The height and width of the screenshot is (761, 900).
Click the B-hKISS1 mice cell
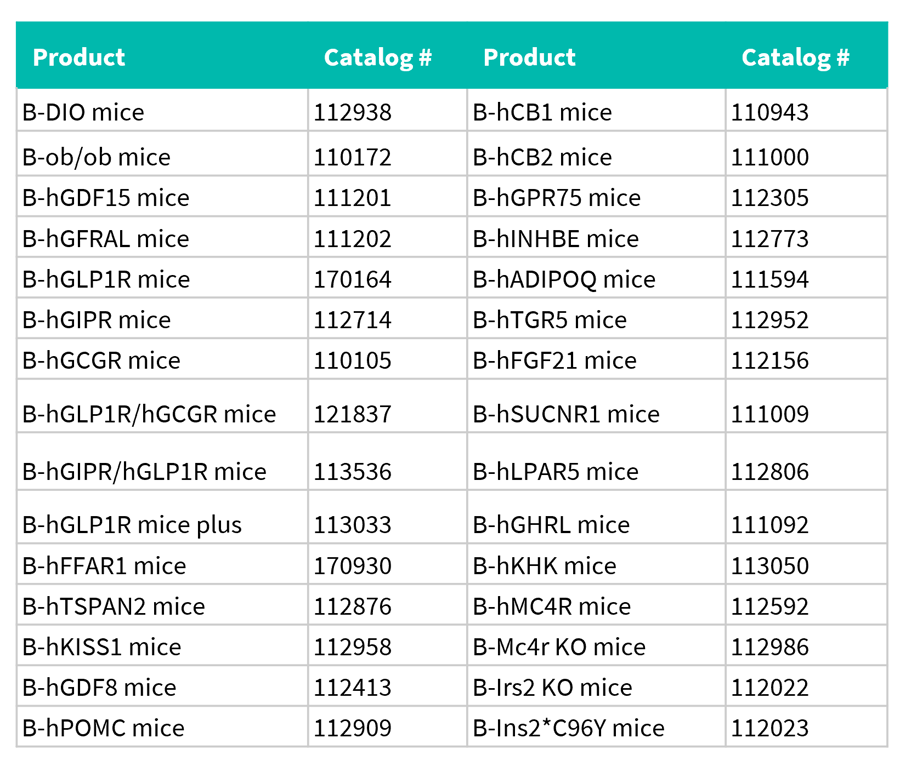point(162,646)
